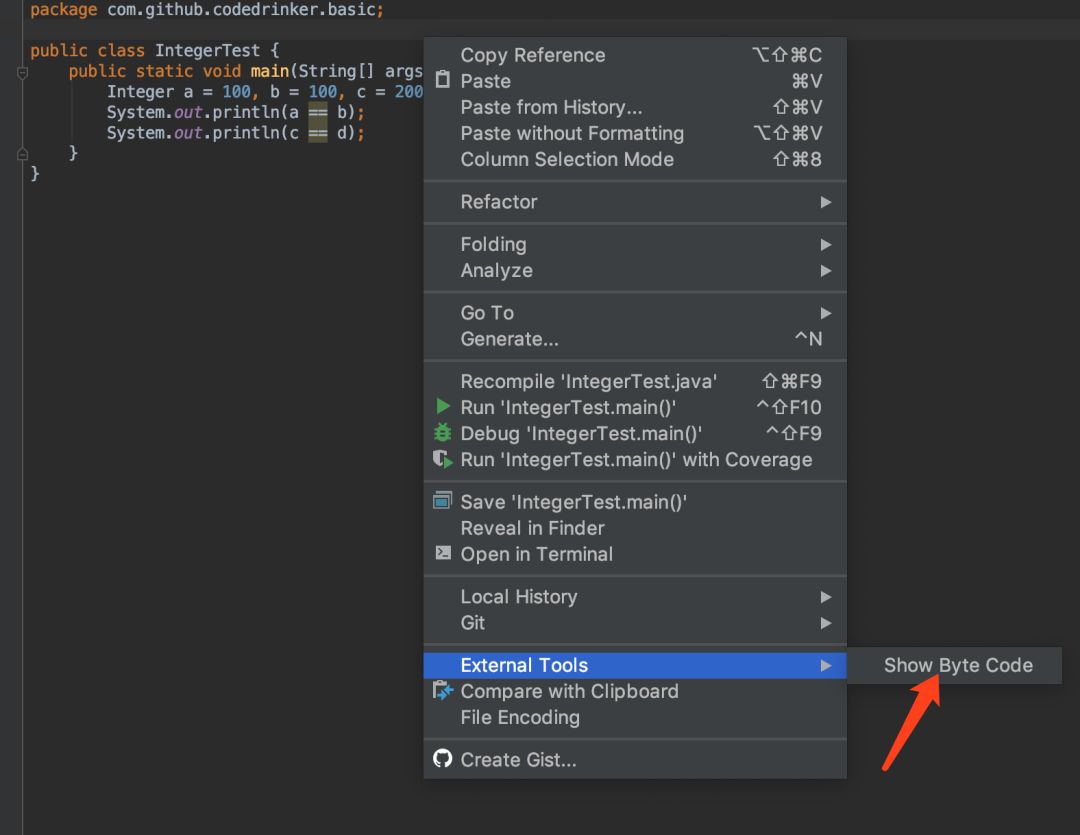Screen dimensions: 1080x835
Task: Click the Compare with Clipboard icon
Action: [x=443, y=691]
